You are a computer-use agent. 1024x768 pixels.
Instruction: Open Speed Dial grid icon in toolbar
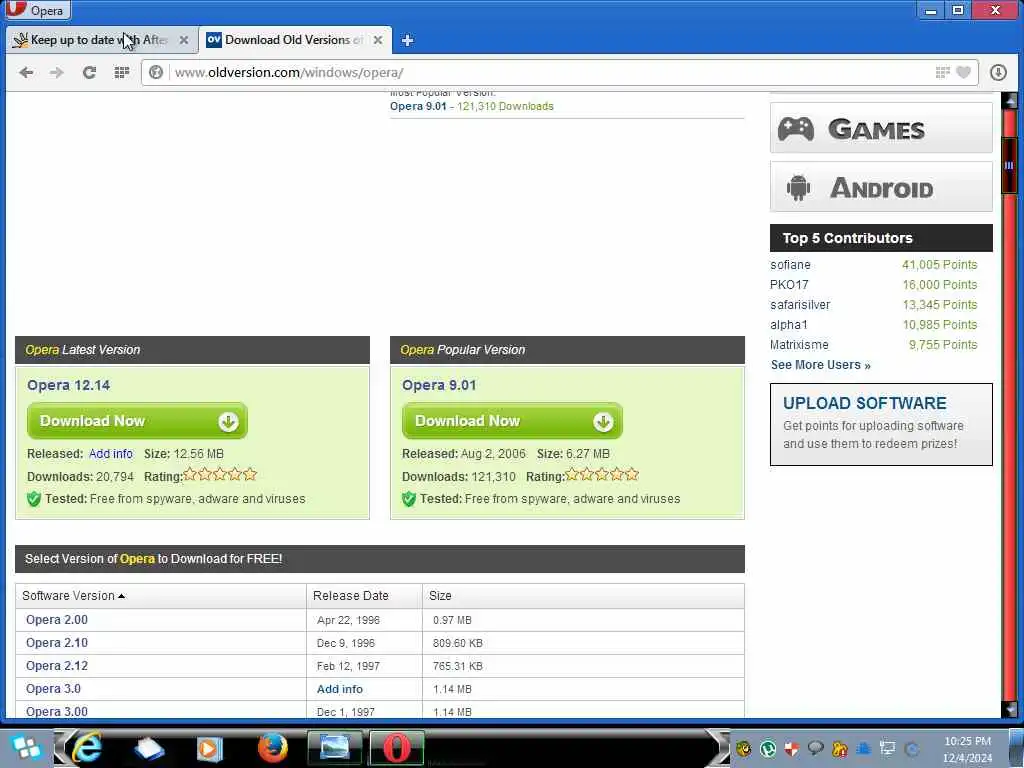121,72
